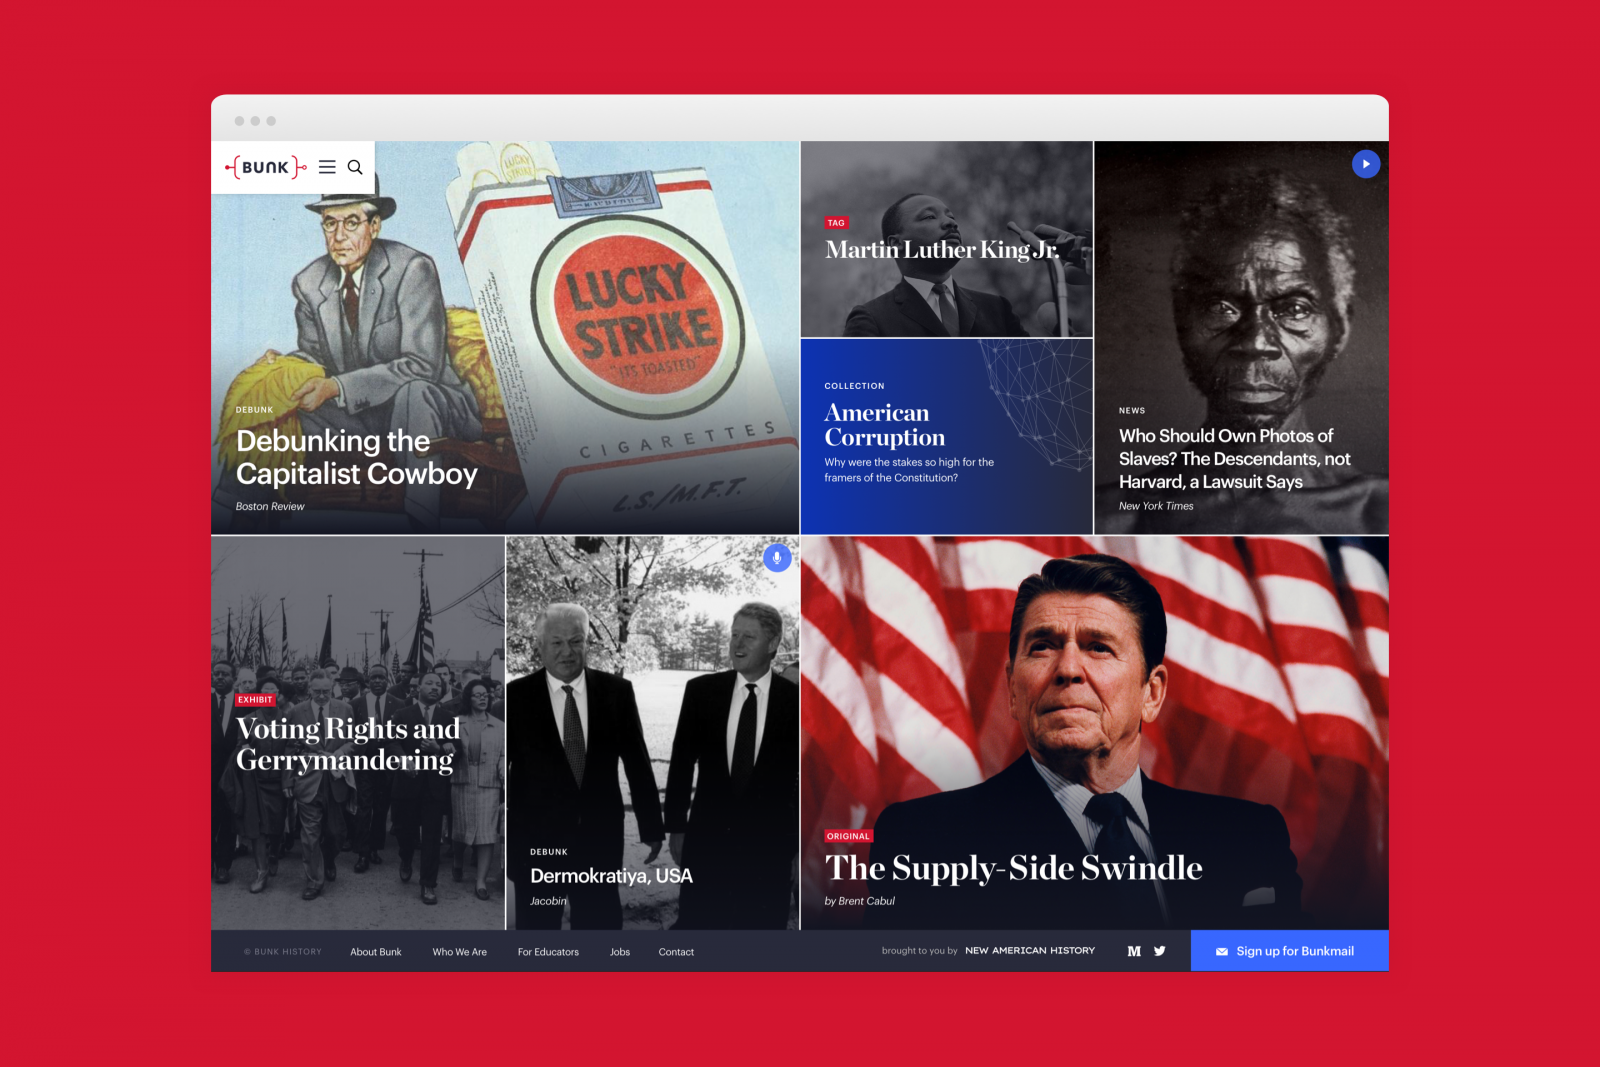This screenshot has width=1600, height=1067.
Task: Click the Bunk logo
Action: pos(265,167)
